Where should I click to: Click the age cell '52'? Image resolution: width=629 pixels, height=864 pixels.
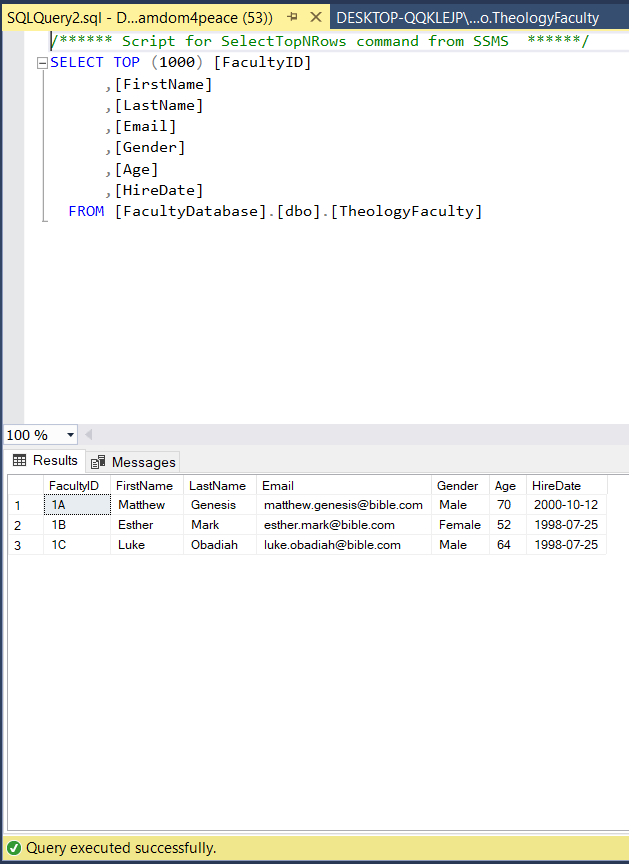point(508,525)
